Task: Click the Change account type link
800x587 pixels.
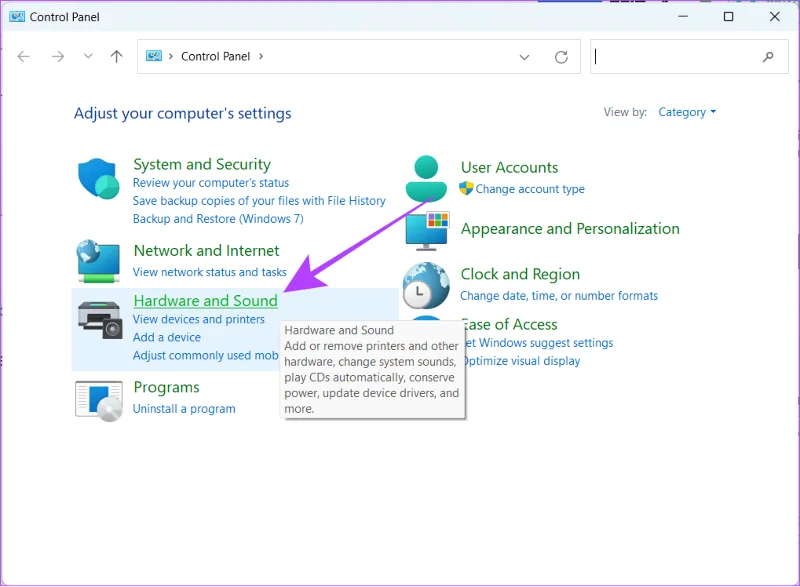Action: pyautogui.click(x=530, y=189)
